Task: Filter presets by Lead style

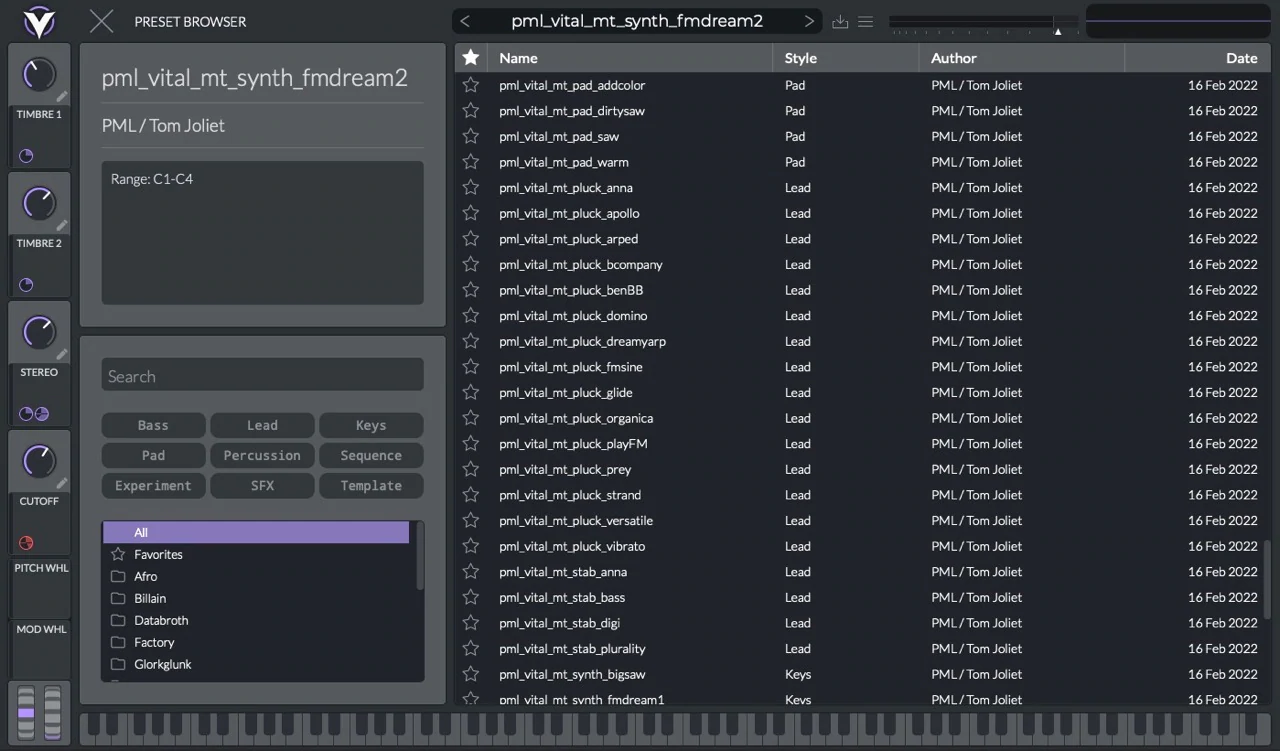Action: (x=262, y=425)
